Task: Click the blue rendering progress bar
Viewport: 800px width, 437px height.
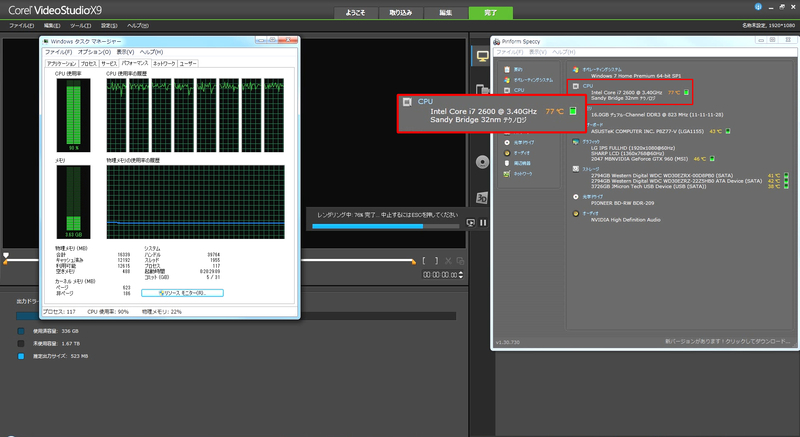Action: (x=385, y=226)
